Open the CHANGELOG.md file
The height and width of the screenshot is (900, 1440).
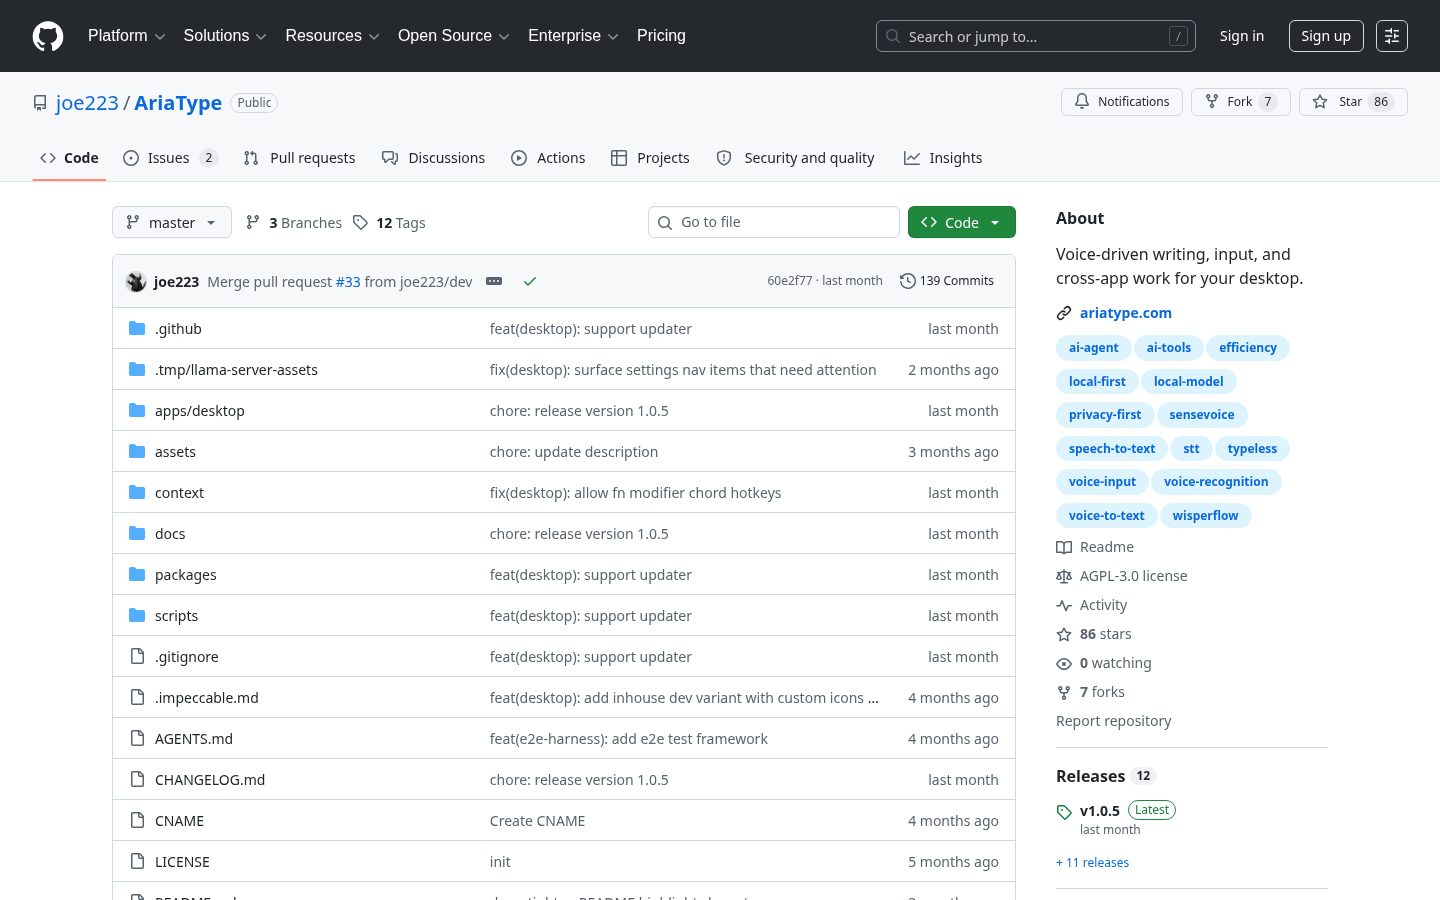[x=210, y=780]
